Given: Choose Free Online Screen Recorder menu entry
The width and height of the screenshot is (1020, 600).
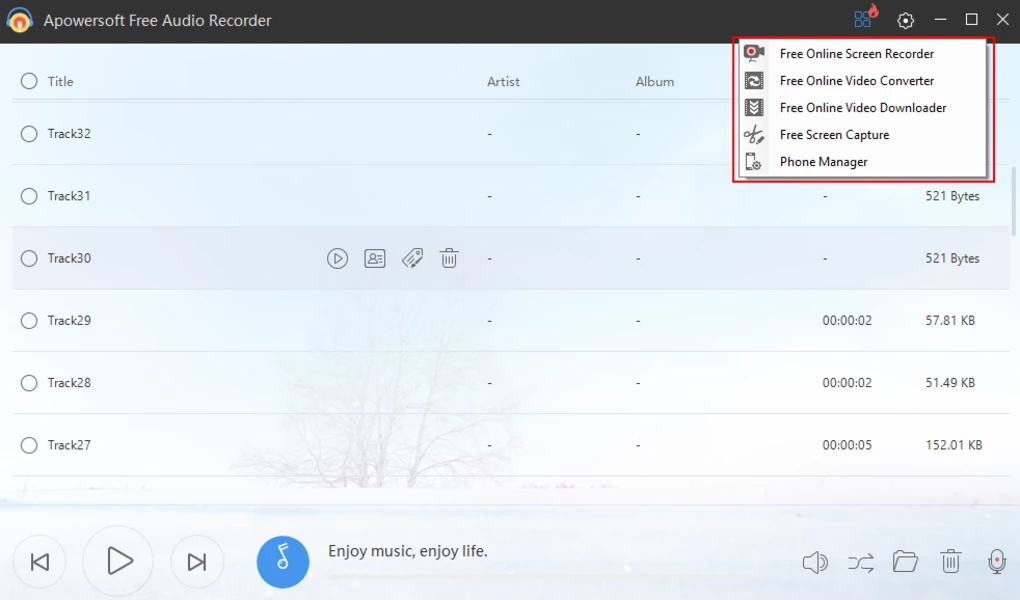Looking at the screenshot, I should click(863, 53).
